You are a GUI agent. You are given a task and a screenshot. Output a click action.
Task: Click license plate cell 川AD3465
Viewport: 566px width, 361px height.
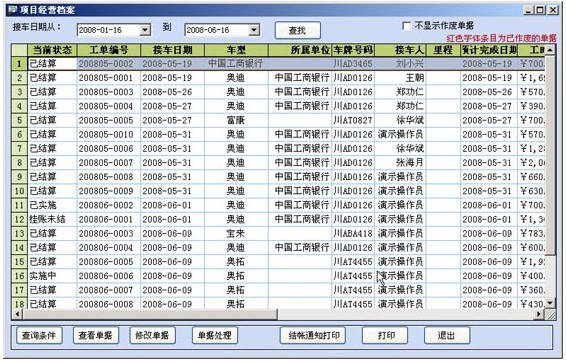point(353,64)
